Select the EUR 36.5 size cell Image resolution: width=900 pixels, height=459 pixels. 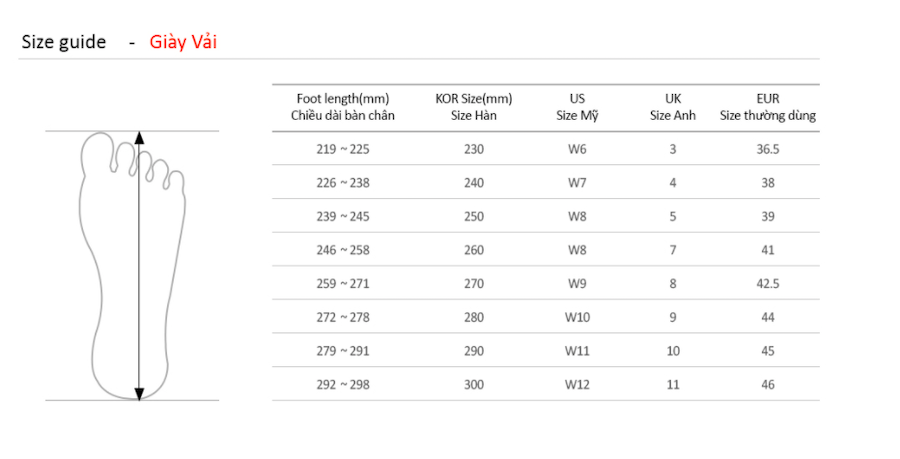(768, 149)
